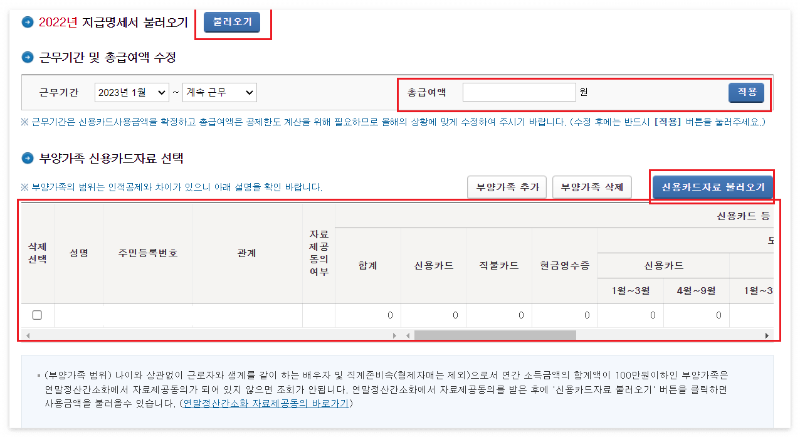This screenshot has height=437, width=800.
Task: Click the 자료제공동의여부 column header
Action: click(319, 253)
